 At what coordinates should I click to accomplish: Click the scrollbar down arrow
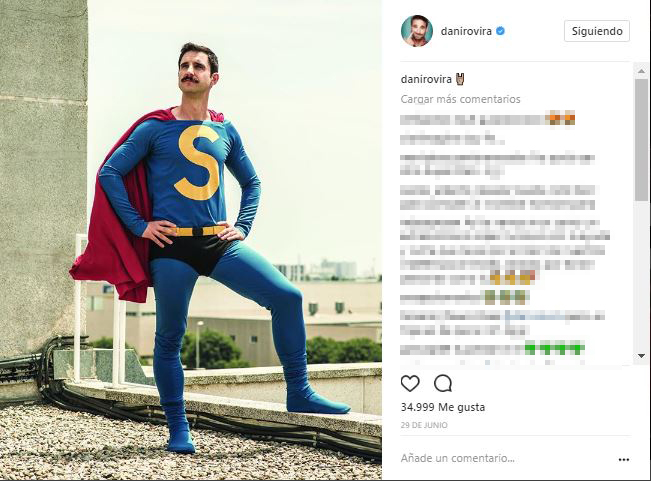(641, 356)
